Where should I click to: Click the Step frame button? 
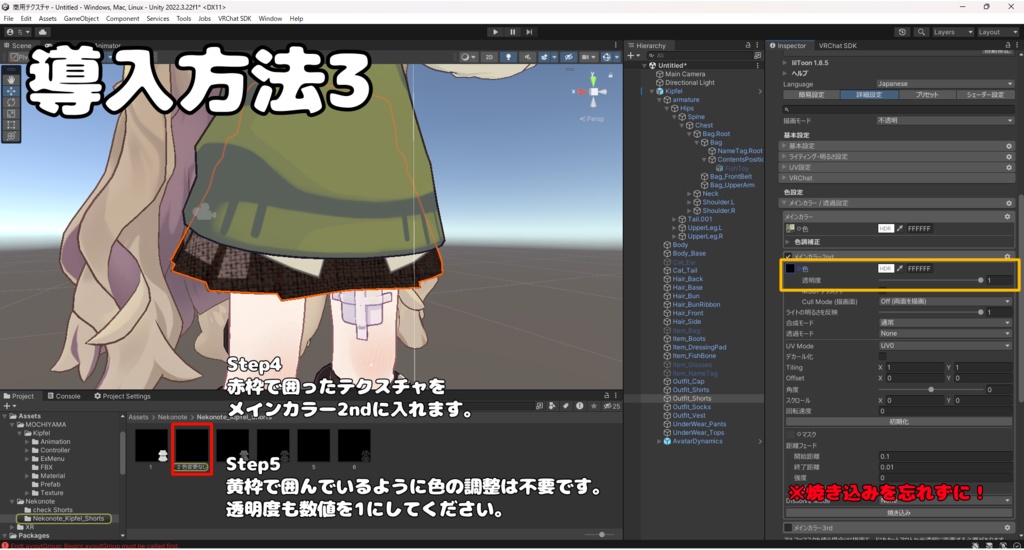coord(530,32)
